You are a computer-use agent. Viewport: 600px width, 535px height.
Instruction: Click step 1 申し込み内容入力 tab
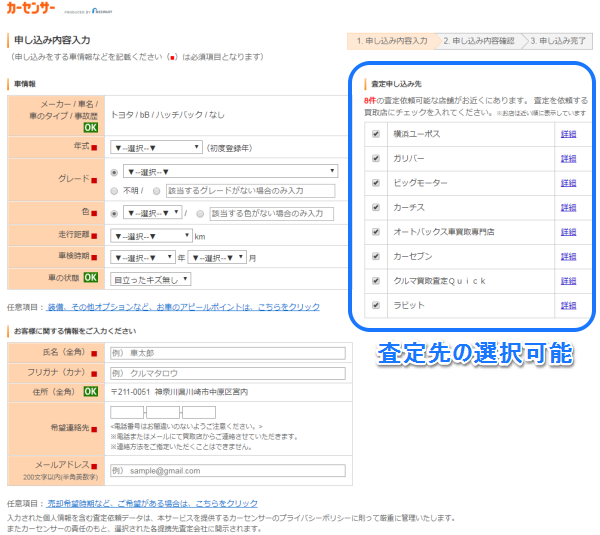pos(392,41)
